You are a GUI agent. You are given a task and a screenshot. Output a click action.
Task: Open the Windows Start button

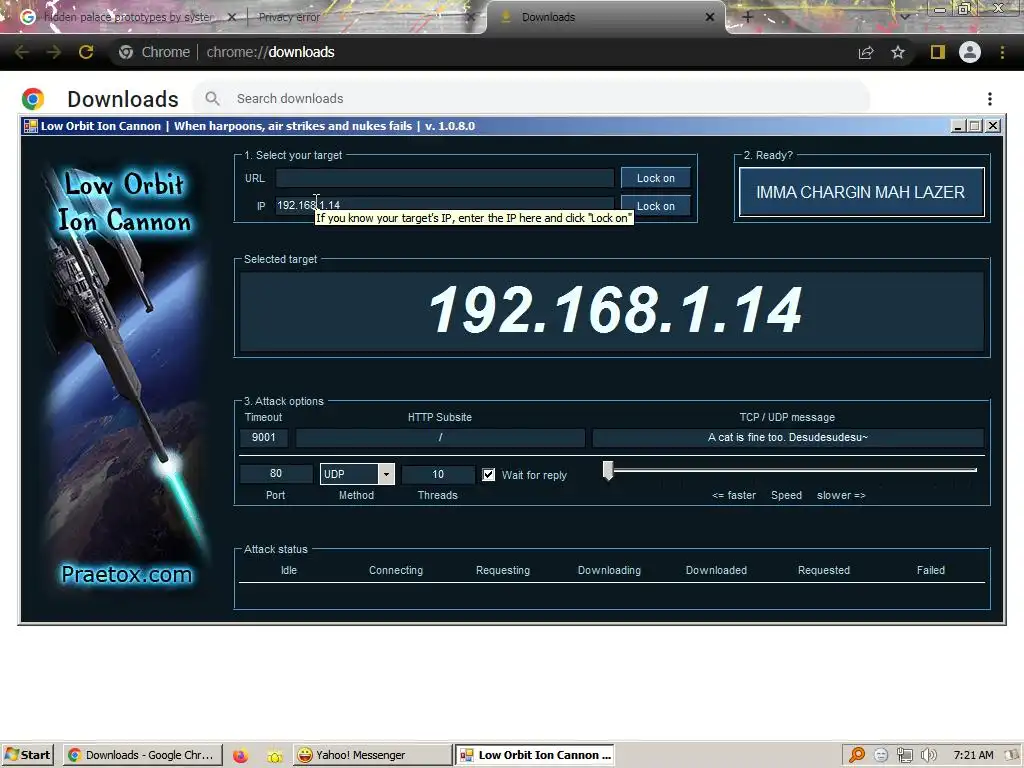[x=27, y=755]
